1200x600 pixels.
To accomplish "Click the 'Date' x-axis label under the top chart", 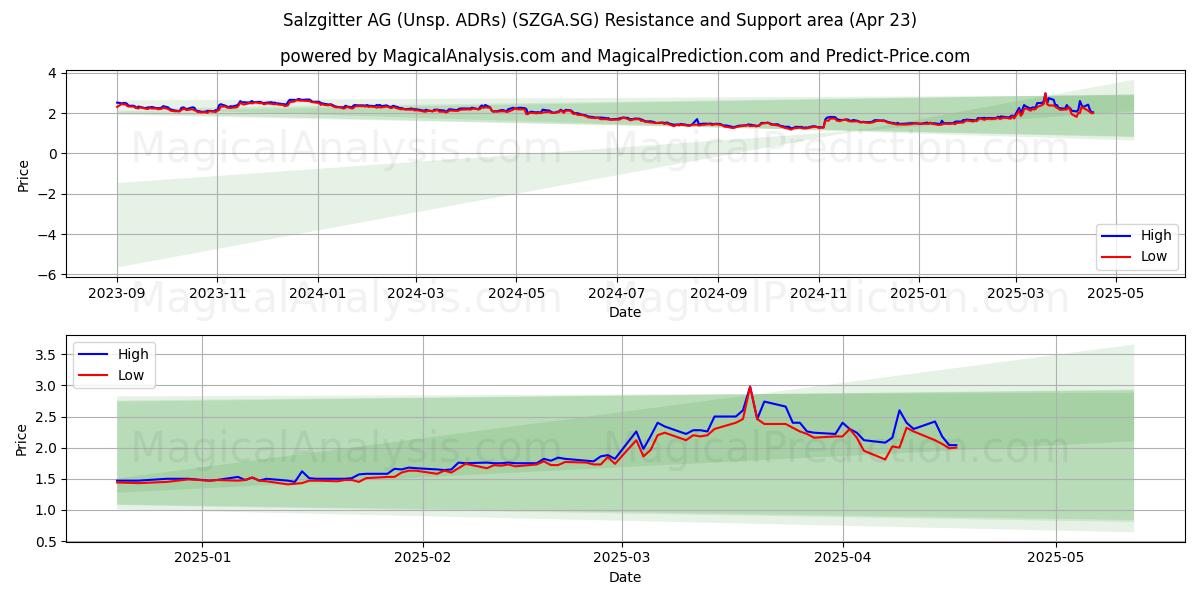I will (625, 312).
